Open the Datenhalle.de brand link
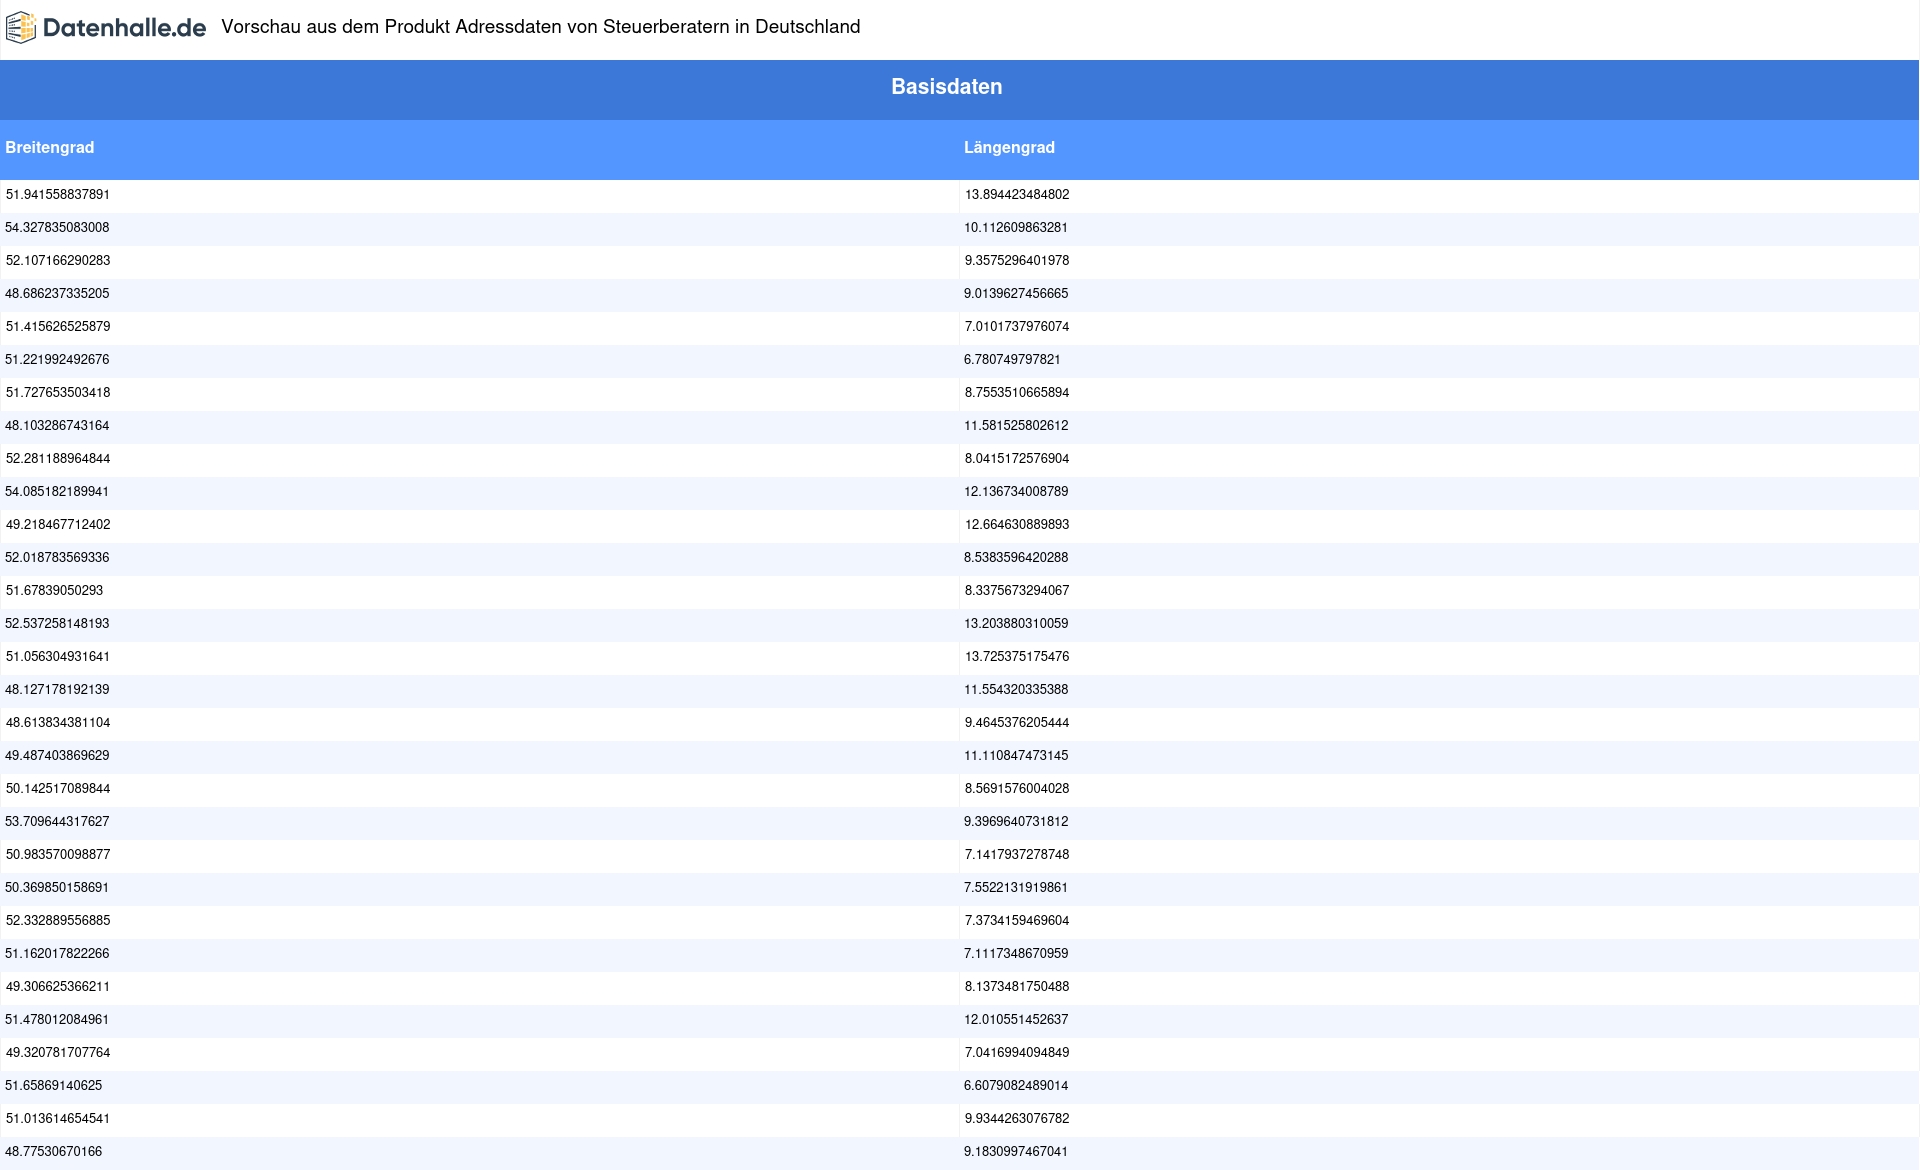1920x1170 pixels. [x=106, y=27]
